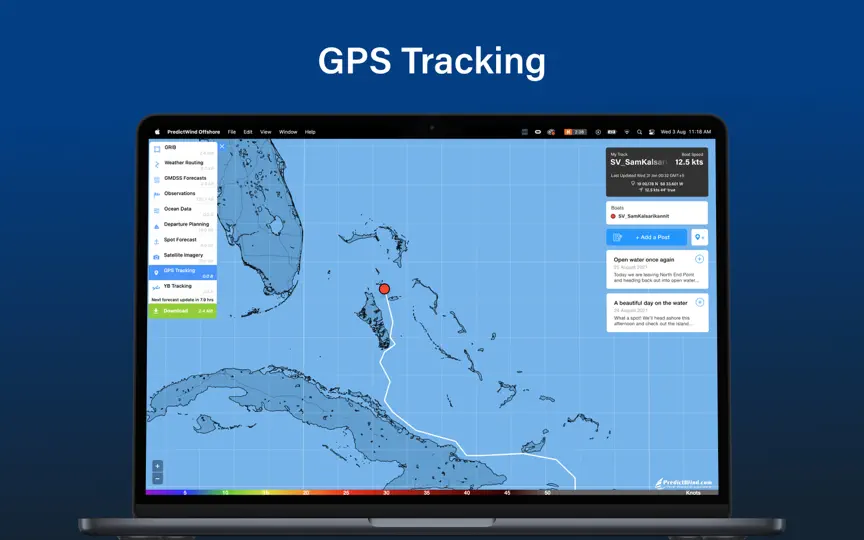
Task: Zoom in the map with plus
Action: pos(158,466)
